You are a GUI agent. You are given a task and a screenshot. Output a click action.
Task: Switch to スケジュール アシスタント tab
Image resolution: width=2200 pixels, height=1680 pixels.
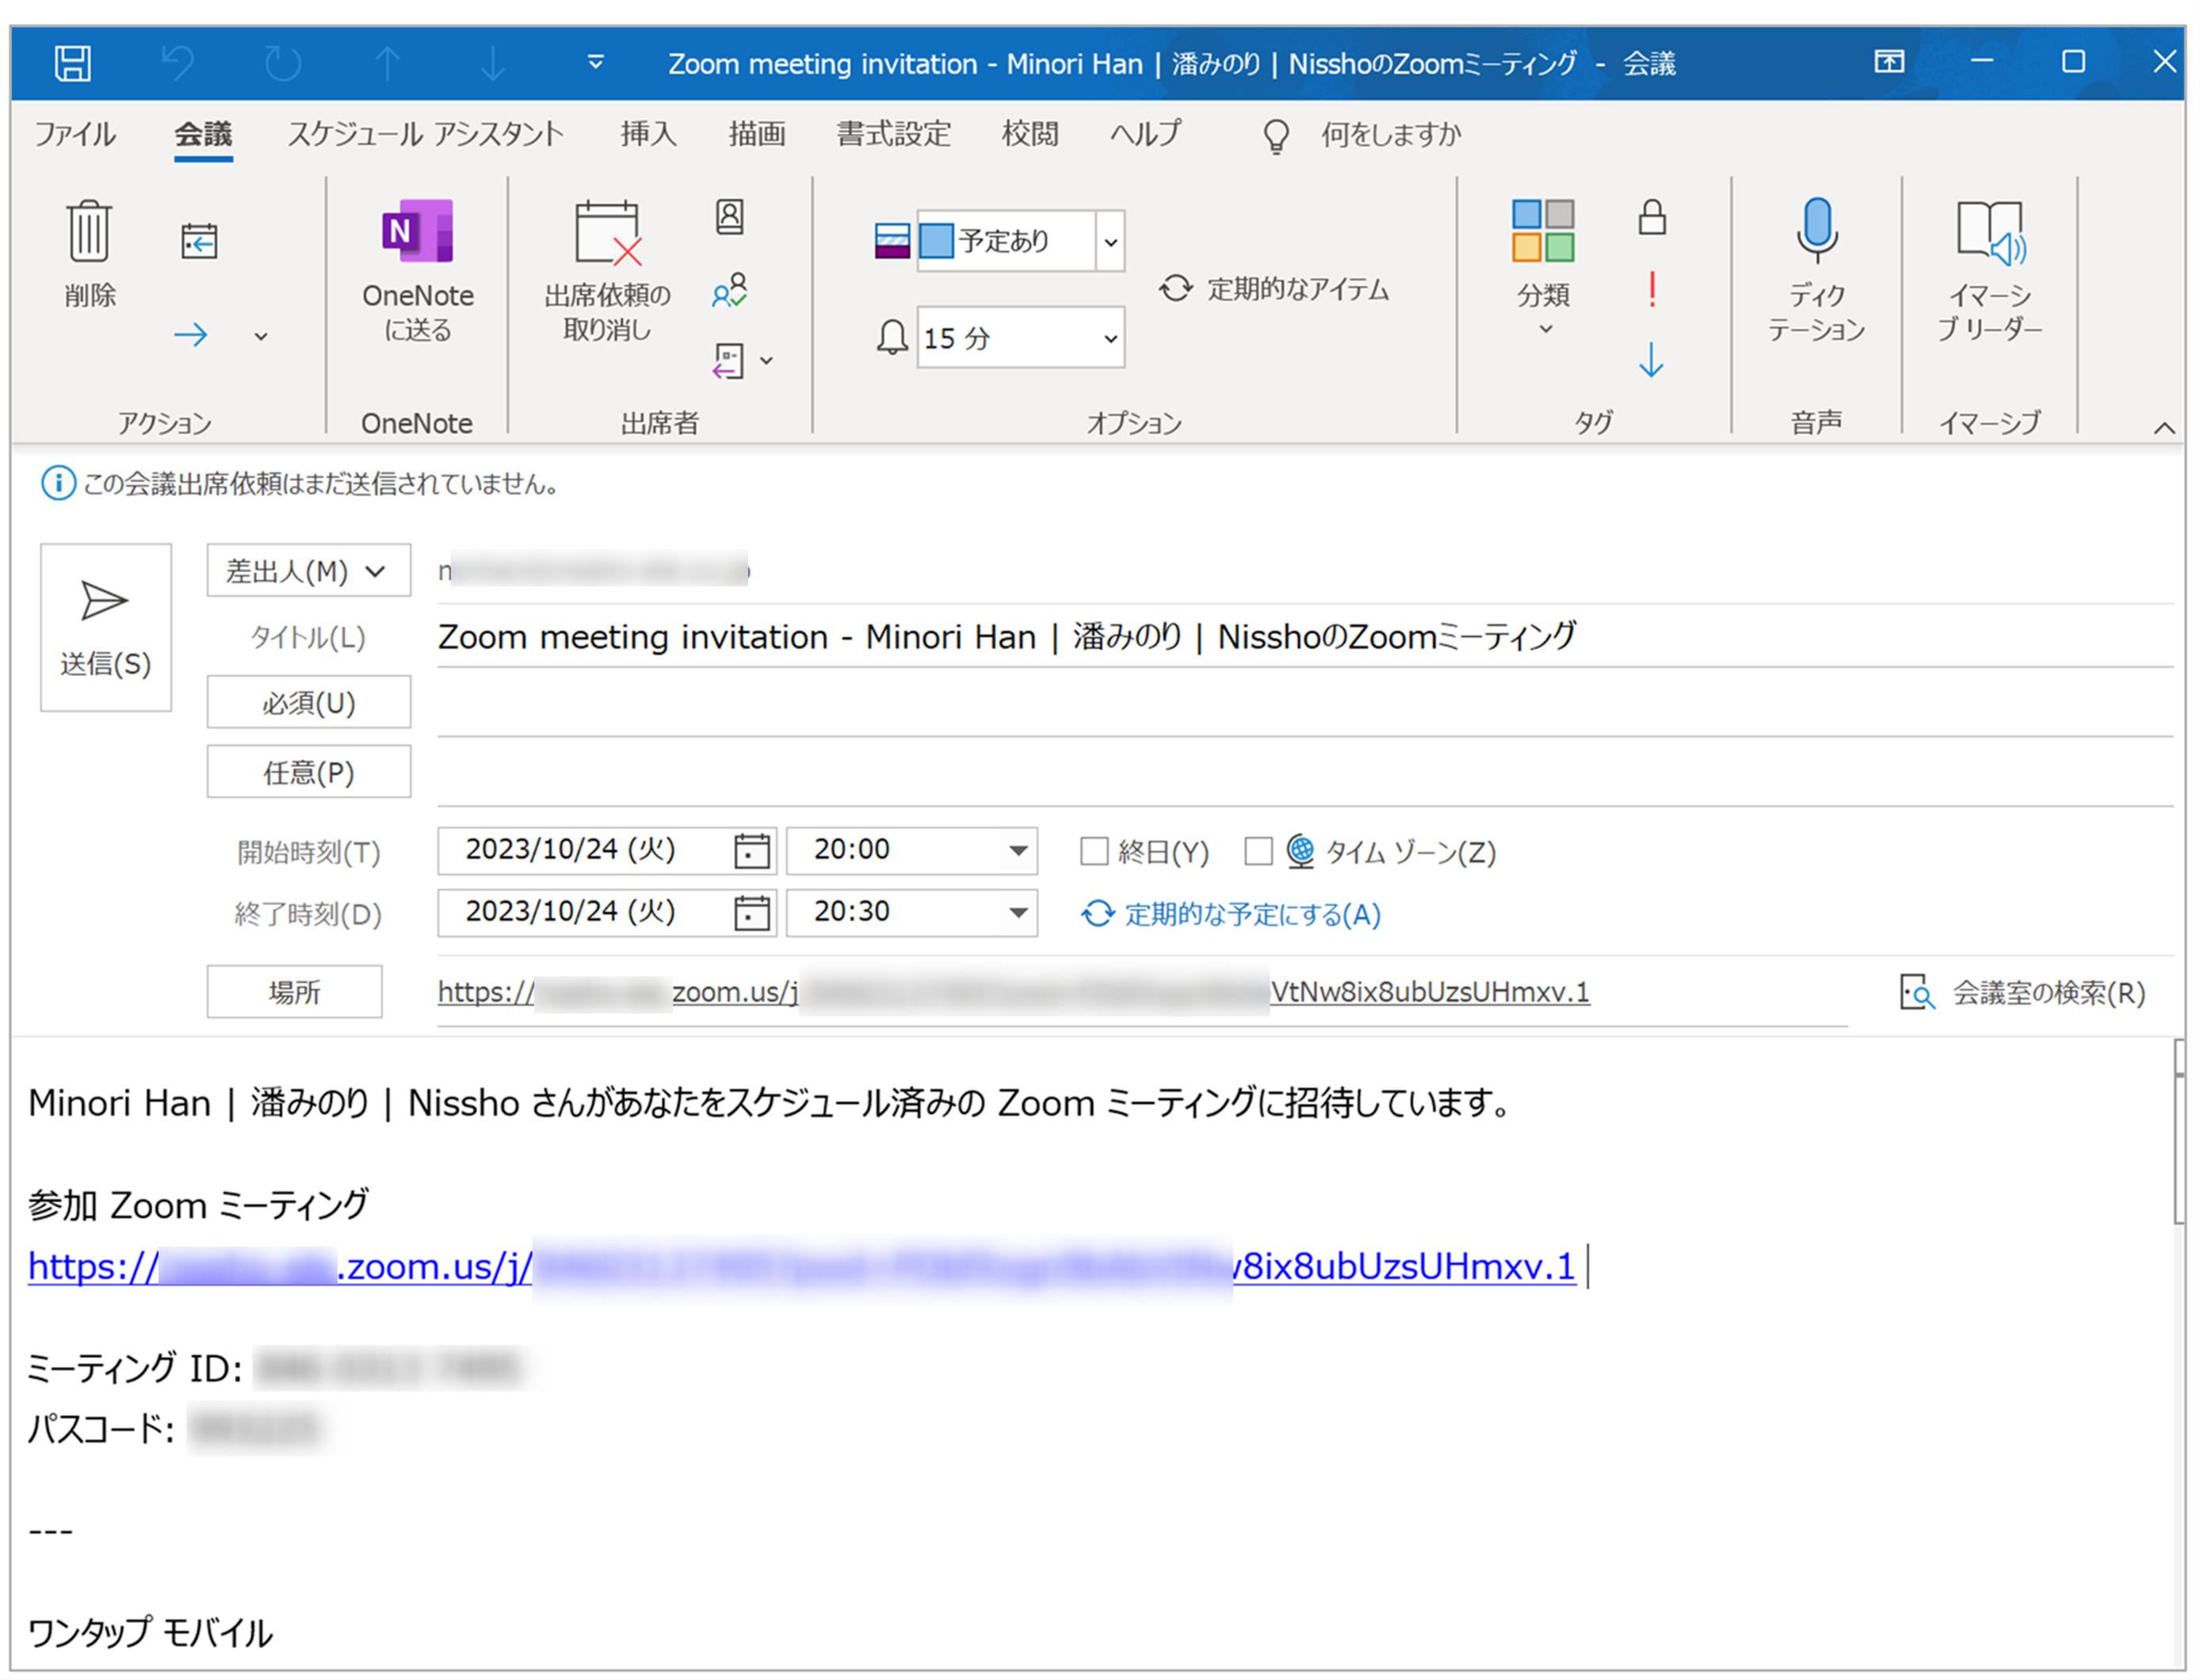(426, 134)
